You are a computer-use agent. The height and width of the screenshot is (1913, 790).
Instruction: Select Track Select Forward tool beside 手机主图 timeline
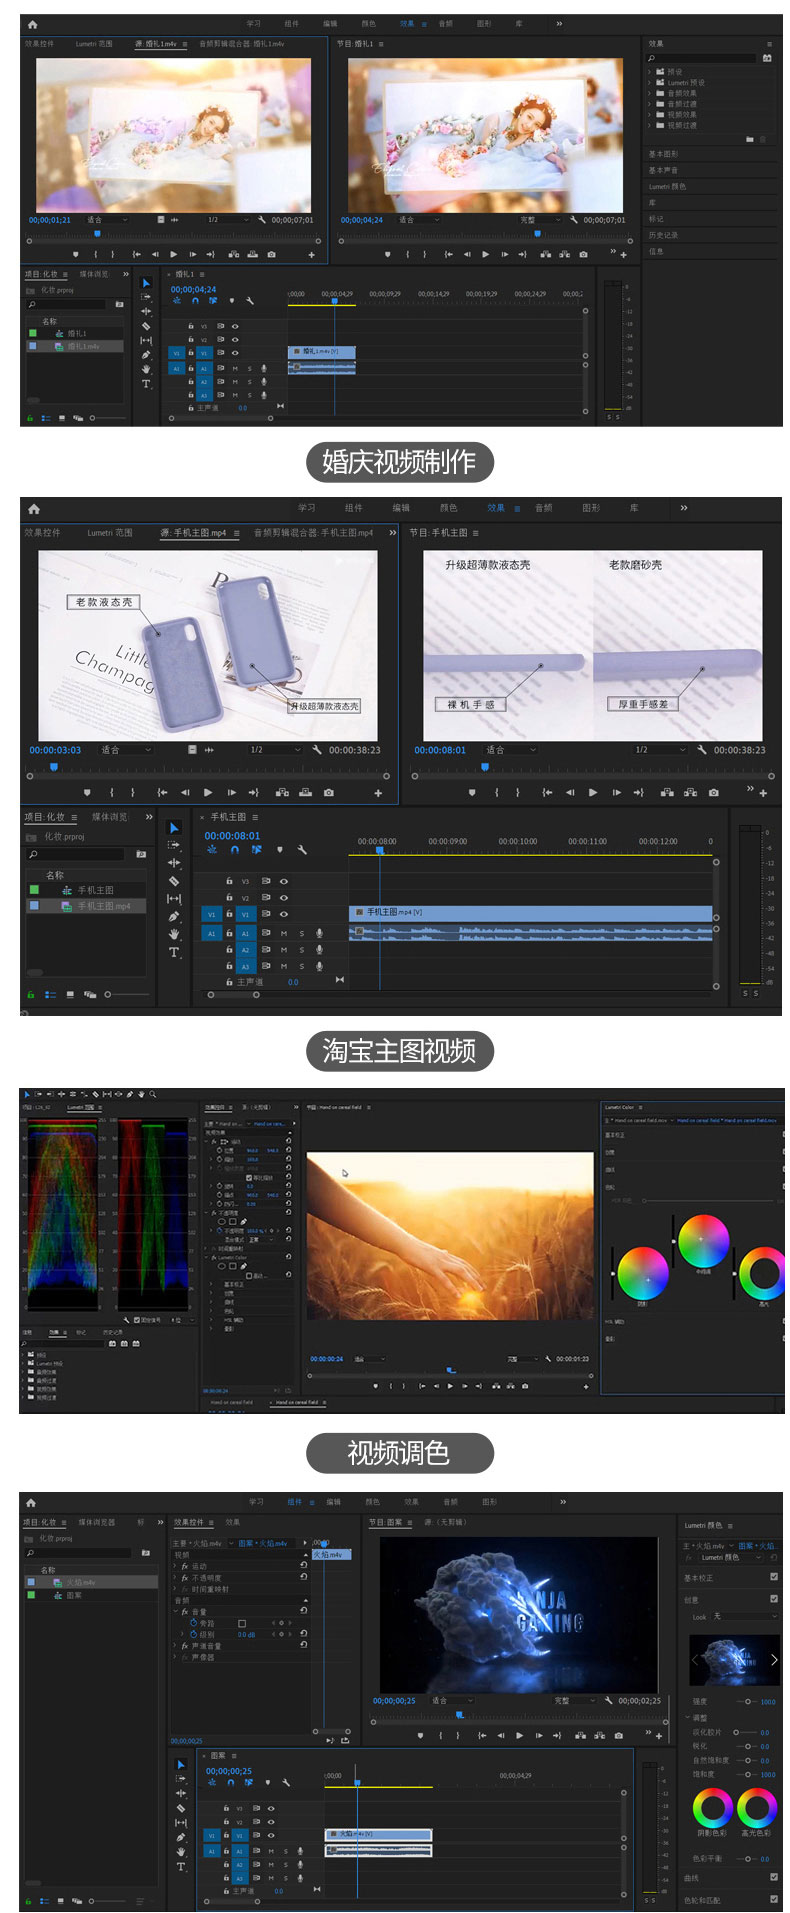(174, 845)
